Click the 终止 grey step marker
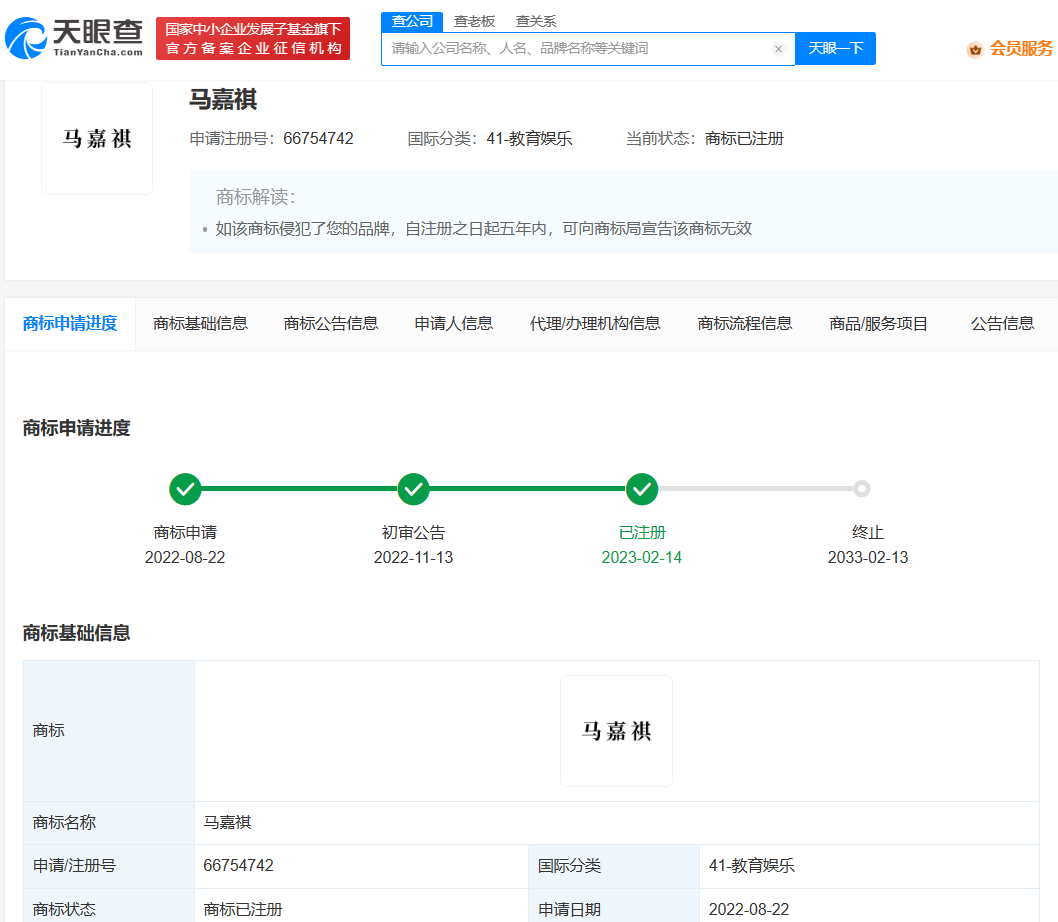 point(862,489)
